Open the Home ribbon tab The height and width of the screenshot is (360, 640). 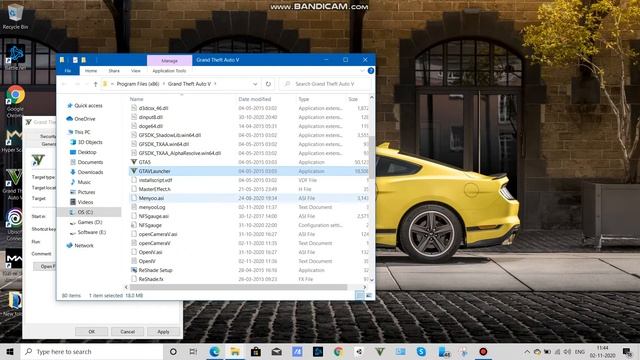(x=91, y=71)
